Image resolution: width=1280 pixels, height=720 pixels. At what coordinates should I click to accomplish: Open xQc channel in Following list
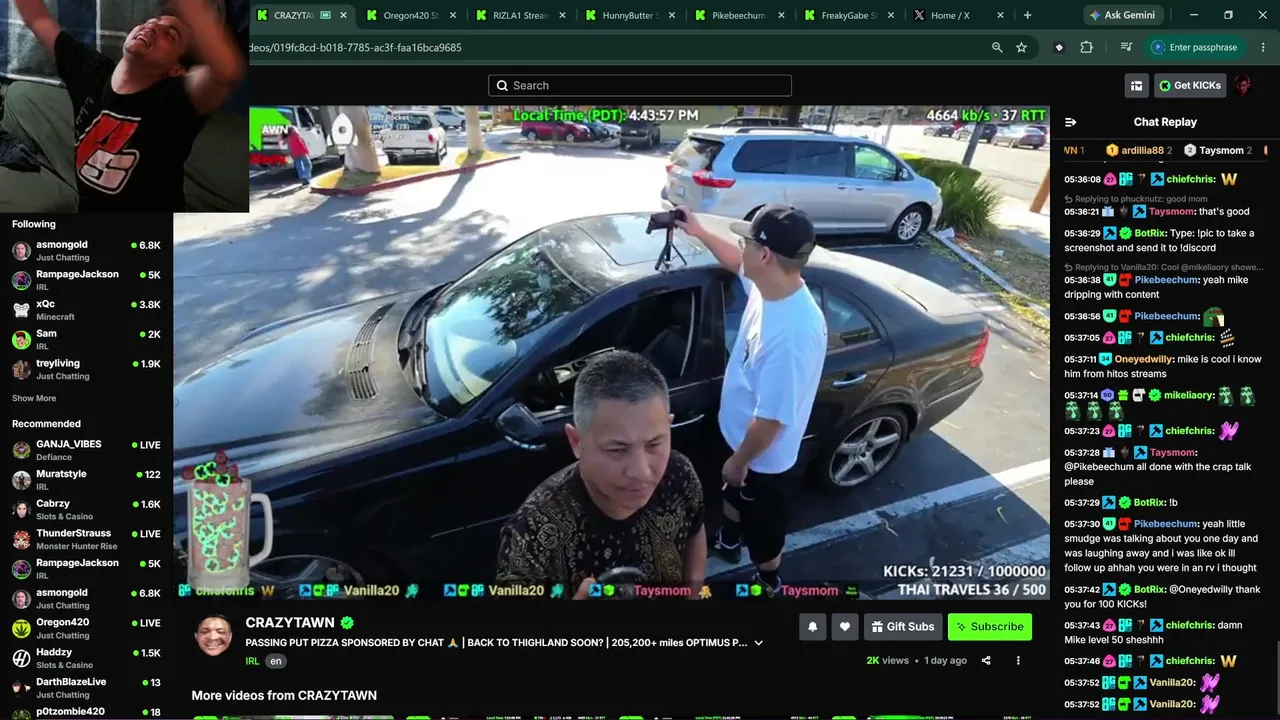click(86, 309)
